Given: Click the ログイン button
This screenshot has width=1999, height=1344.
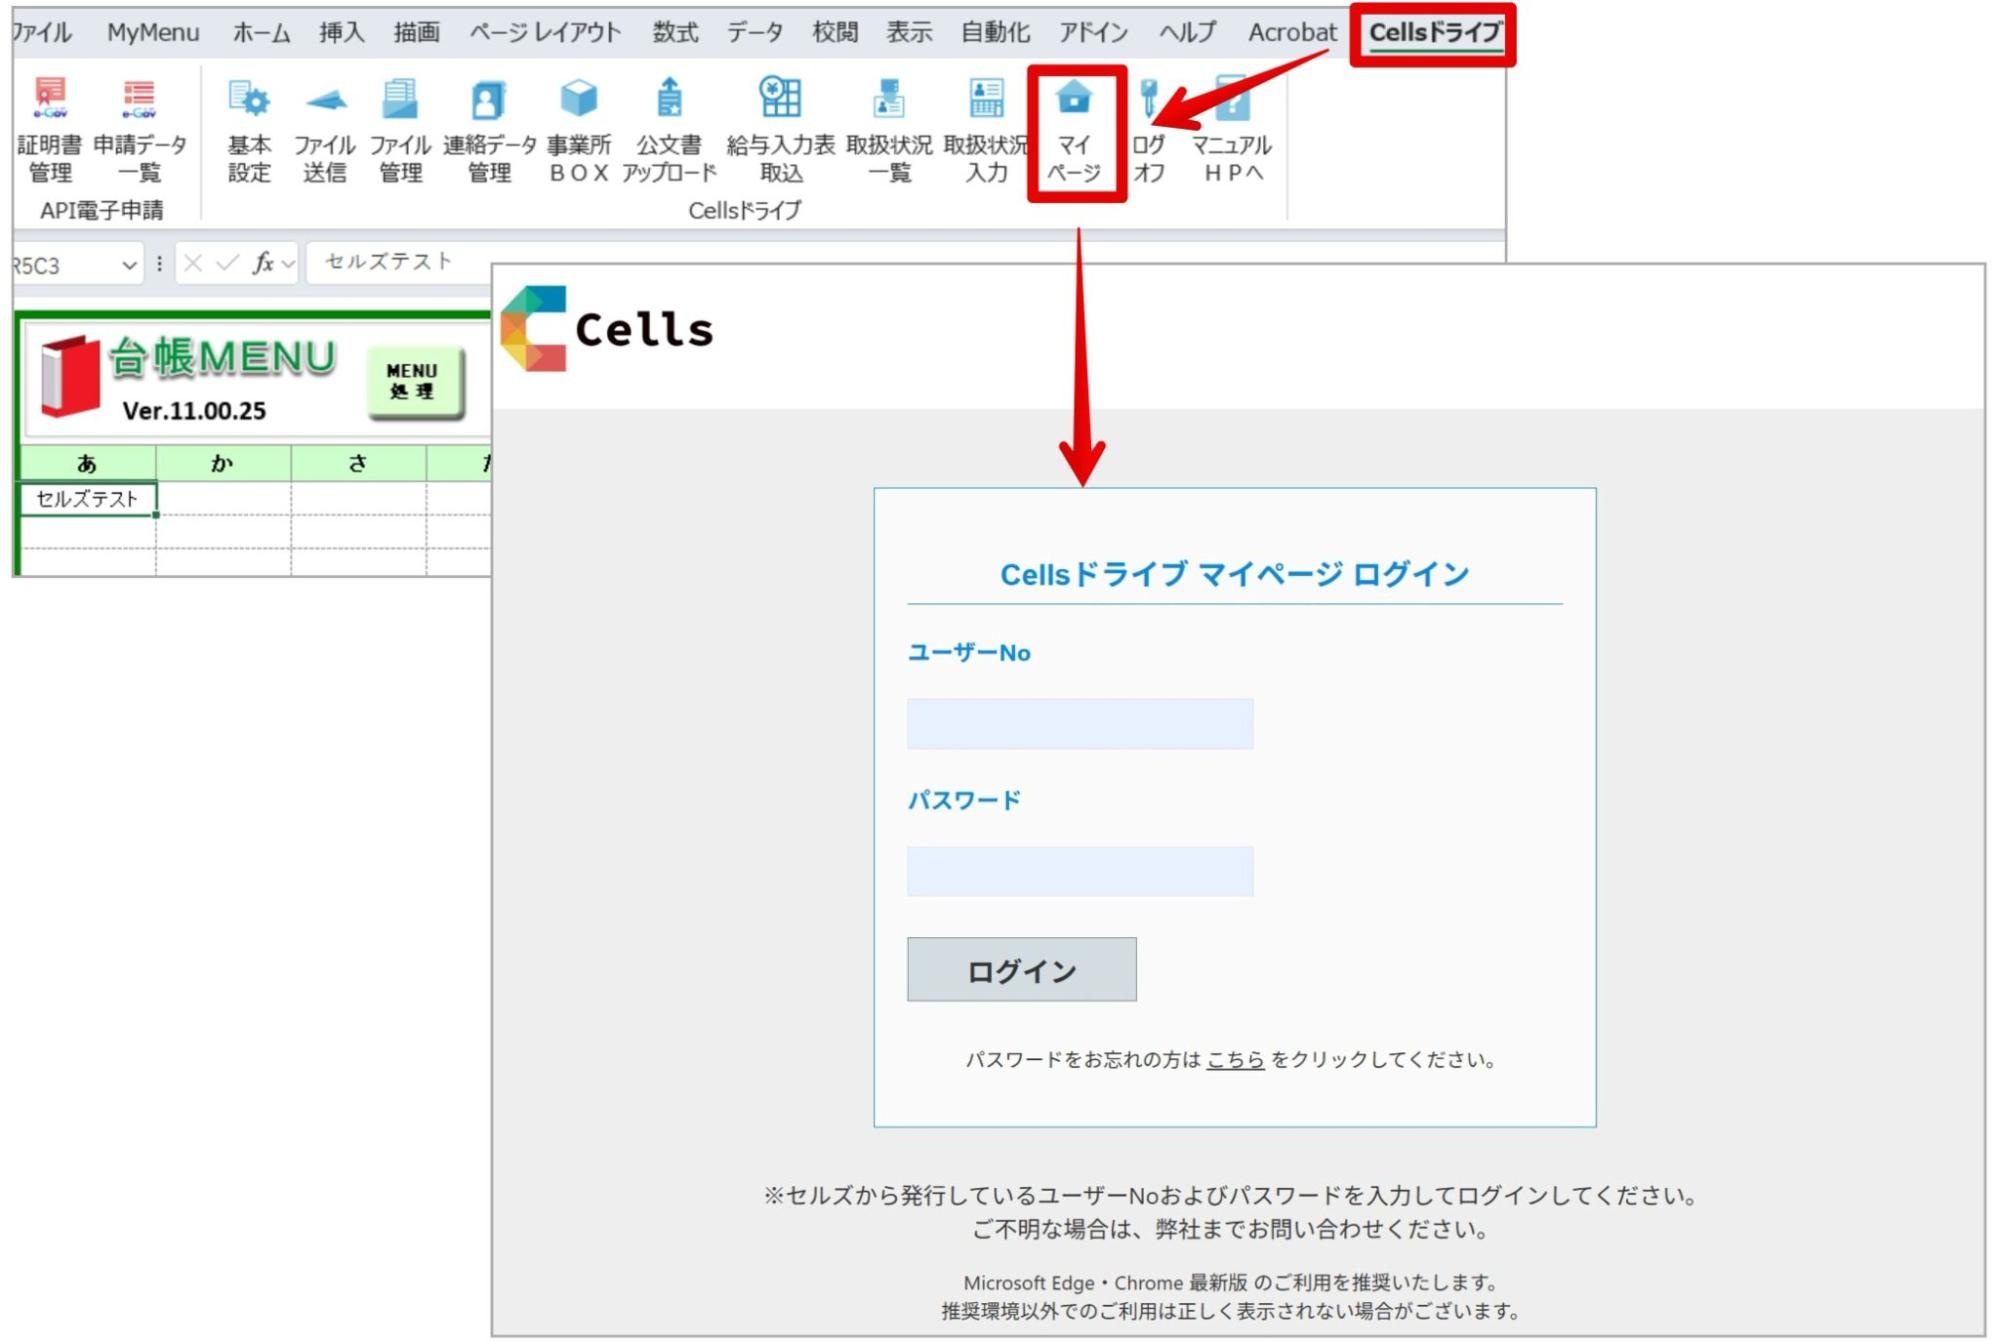Looking at the screenshot, I should [x=1021, y=969].
